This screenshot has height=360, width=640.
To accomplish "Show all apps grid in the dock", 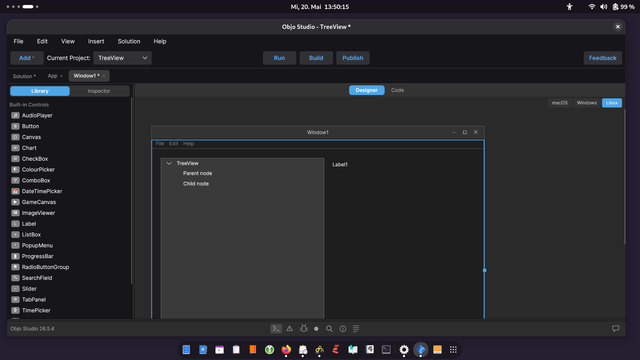I will tap(453, 350).
